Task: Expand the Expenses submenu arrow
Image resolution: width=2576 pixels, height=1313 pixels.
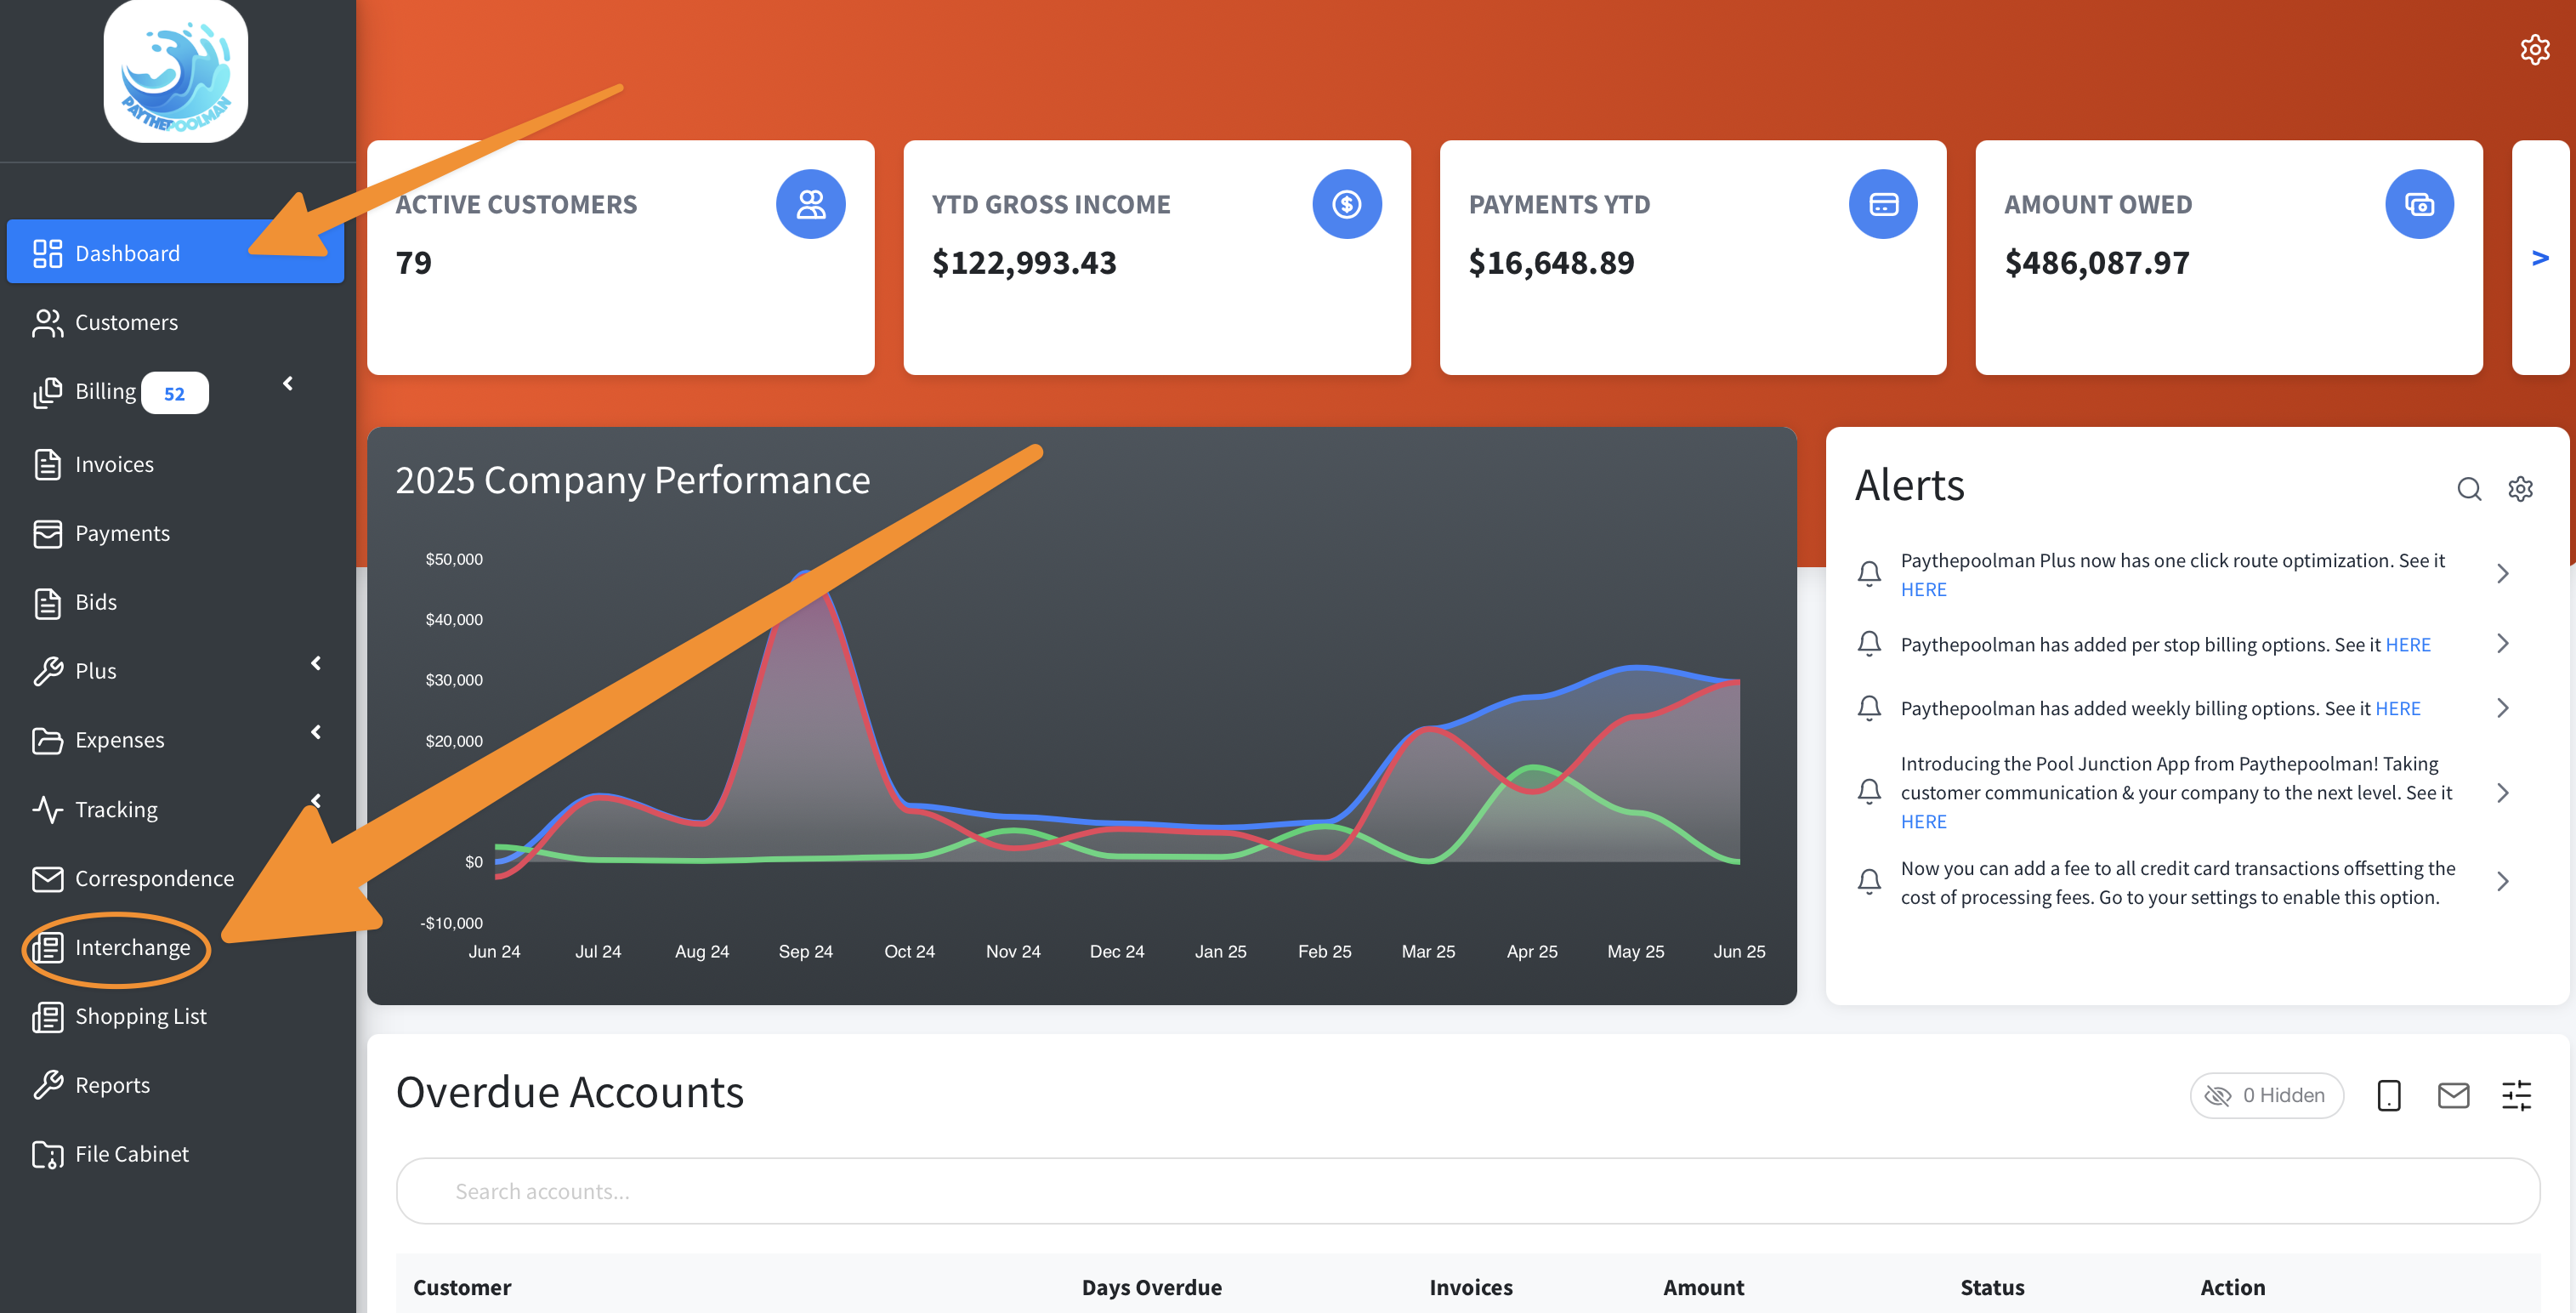Action: click(x=316, y=733)
